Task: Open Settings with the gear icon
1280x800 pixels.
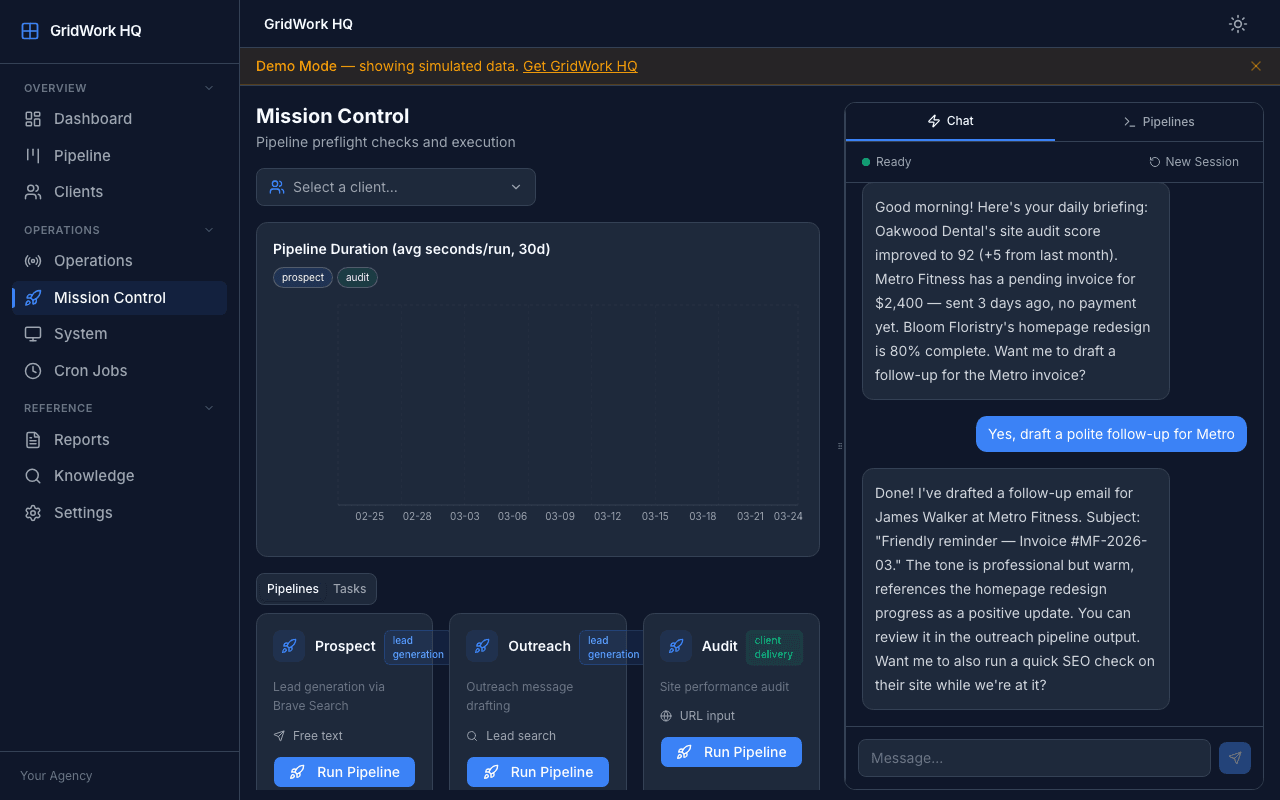Action: (32, 512)
